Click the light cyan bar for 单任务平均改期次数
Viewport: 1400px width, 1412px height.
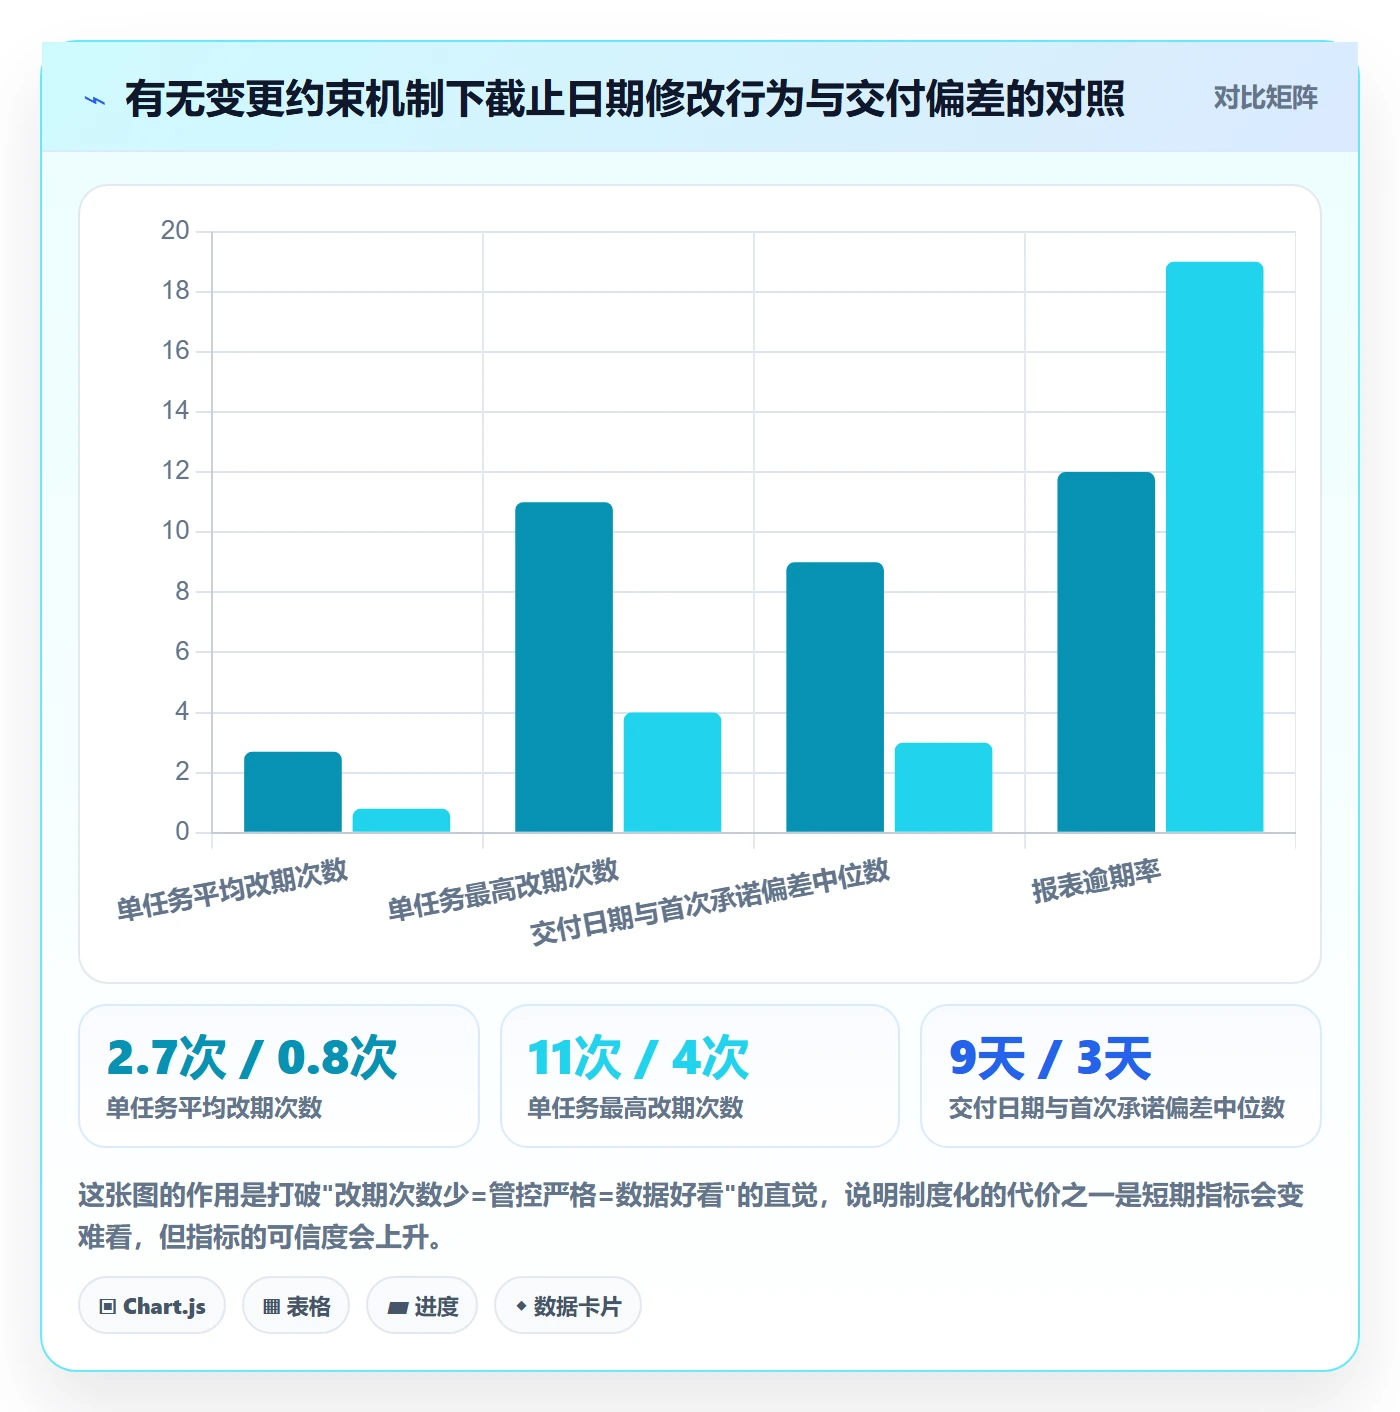401,820
